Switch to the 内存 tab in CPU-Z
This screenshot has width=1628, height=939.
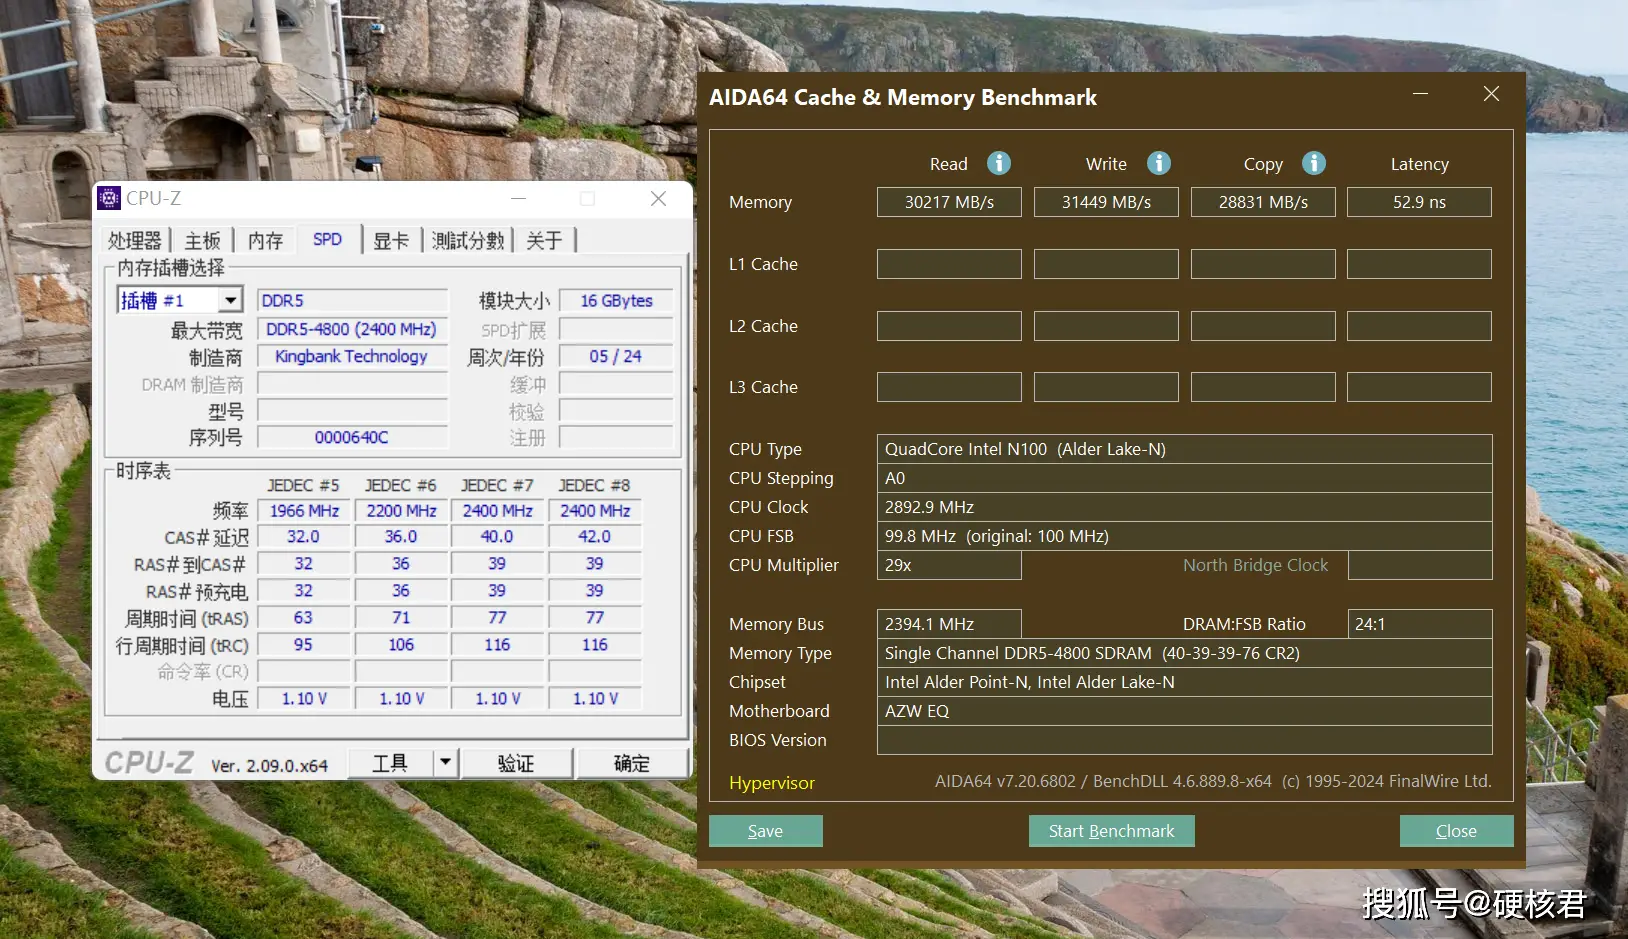coord(266,241)
